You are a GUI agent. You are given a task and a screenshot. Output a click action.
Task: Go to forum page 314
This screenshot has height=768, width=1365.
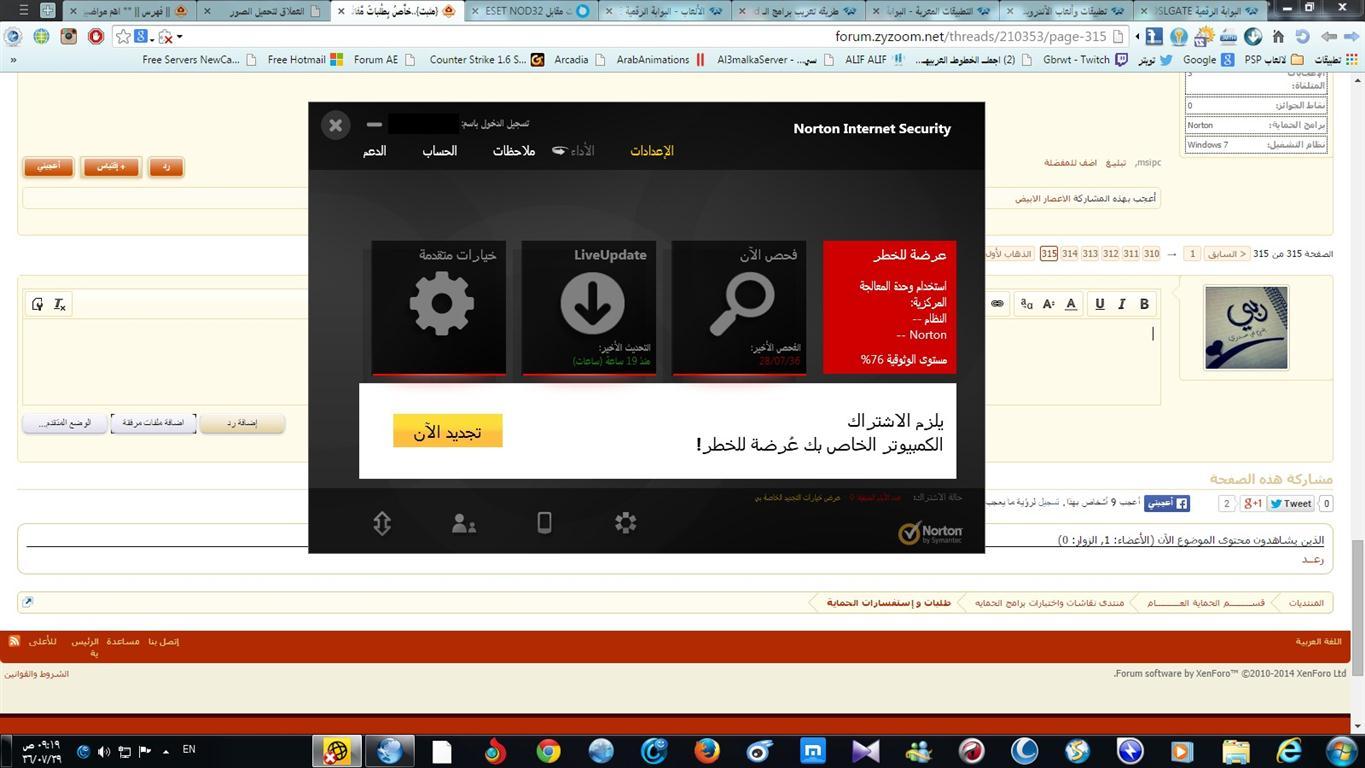click(1069, 254)
